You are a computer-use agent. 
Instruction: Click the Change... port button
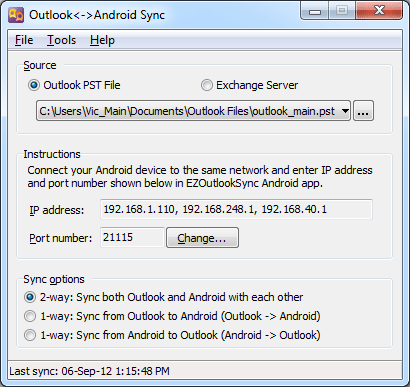tap(202, 238)
